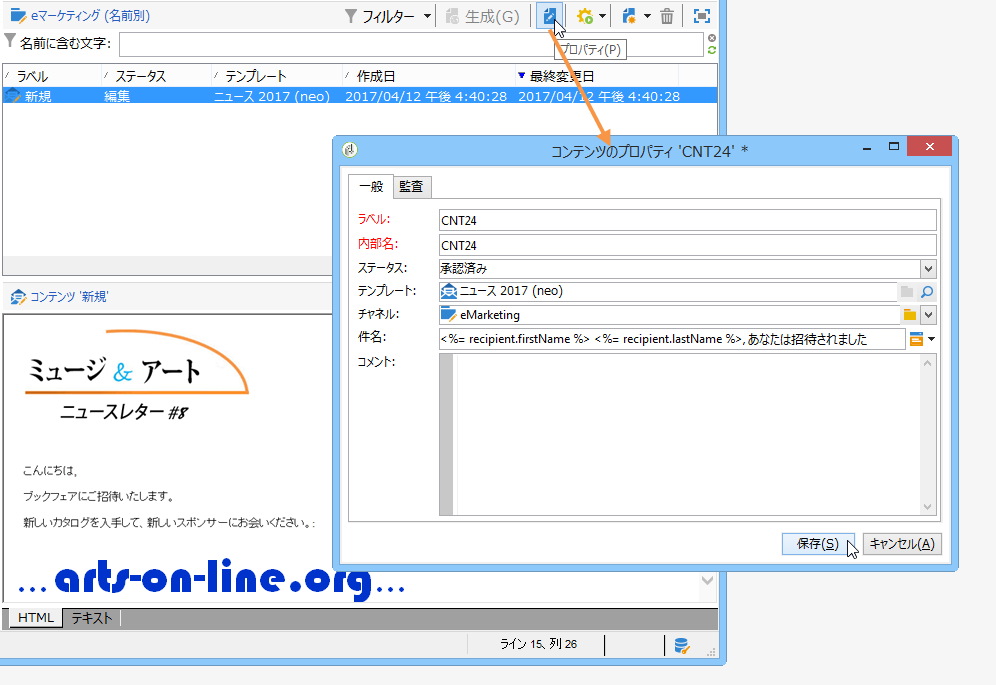Expand the 件名 personalization dropdown arrow
This screenshot has height=685, width=996.
click(932, 339)
